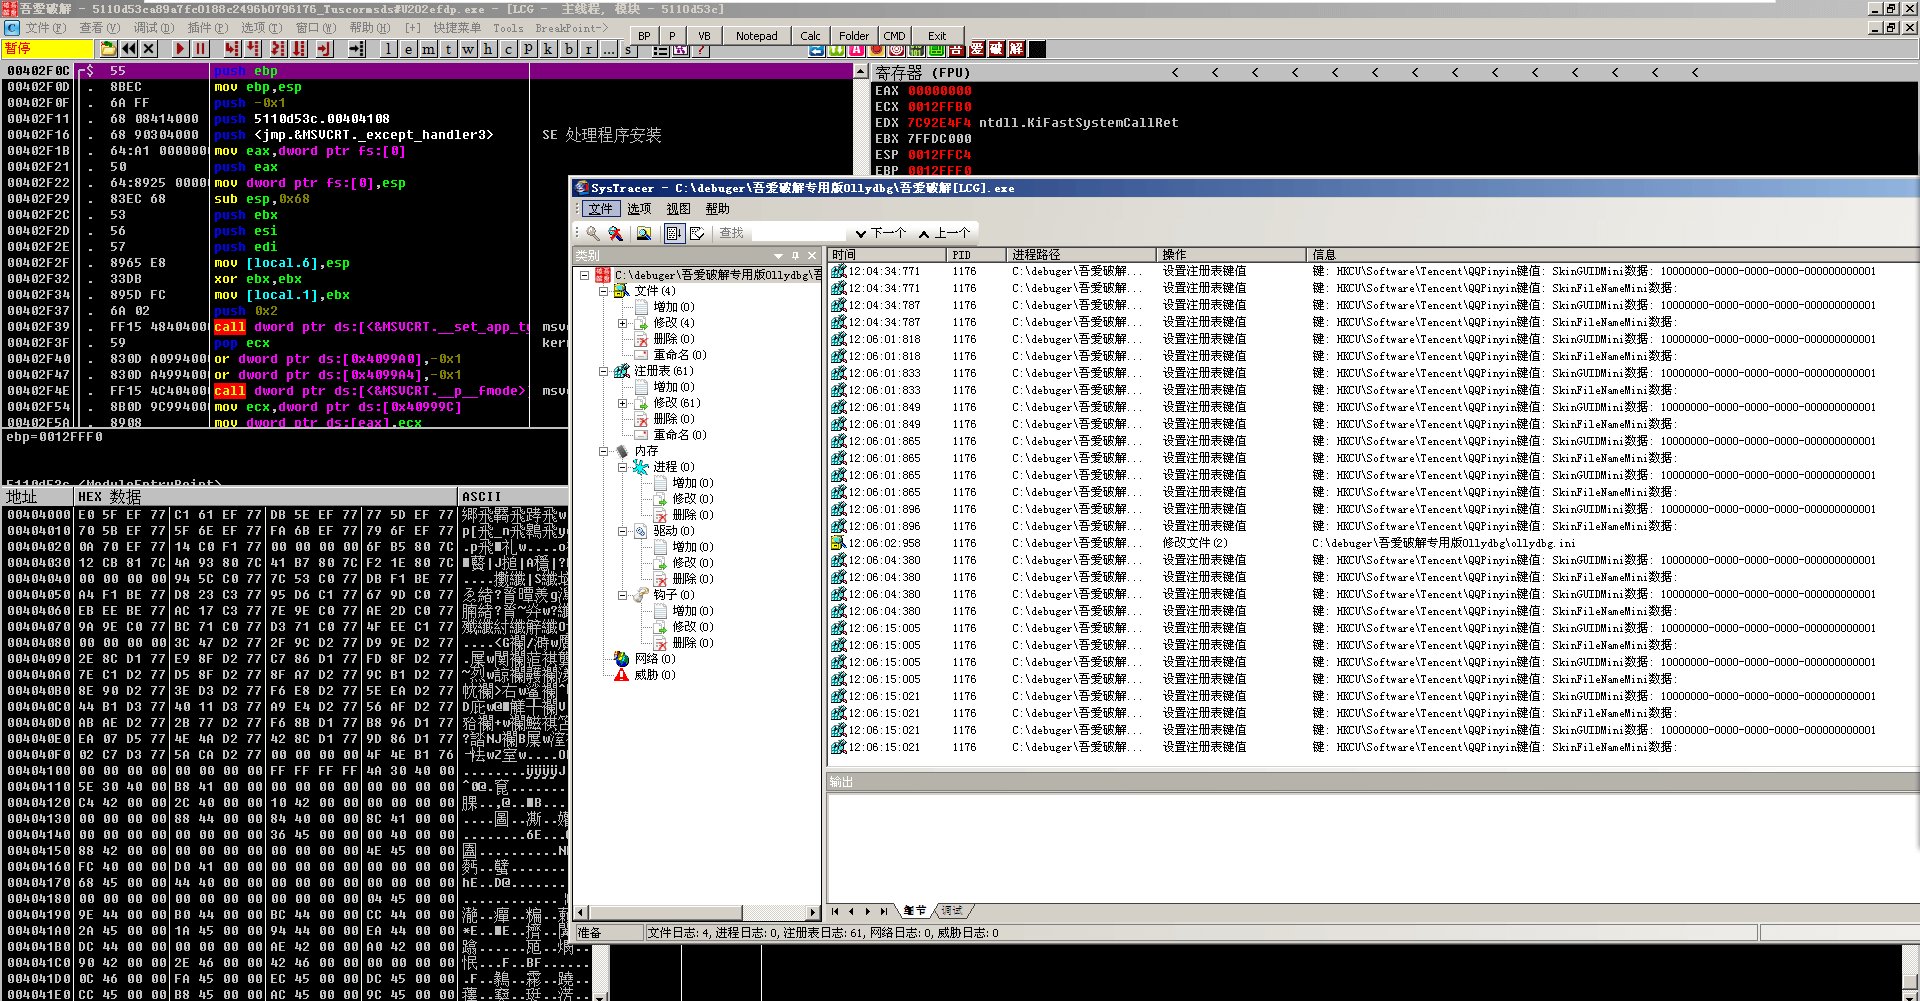Open Call stack with 'k' button
The width and height of the screenshot is (1920, 1001).
(549, 48)
